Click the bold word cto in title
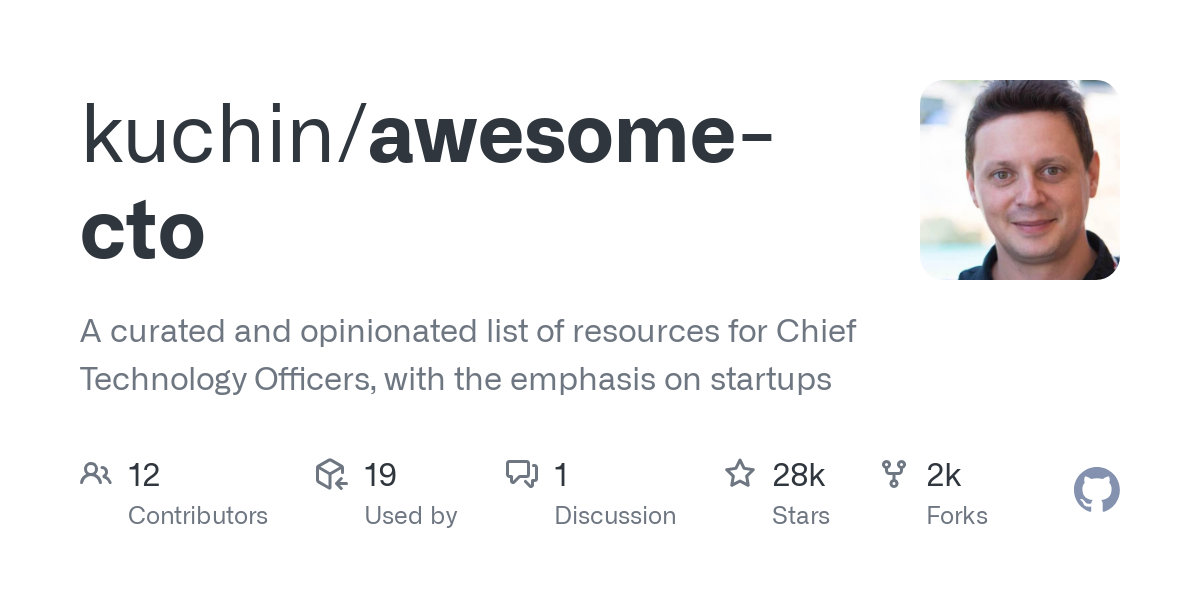Image resolution: width=1200 pixels, height=600 pixels. 143,232
